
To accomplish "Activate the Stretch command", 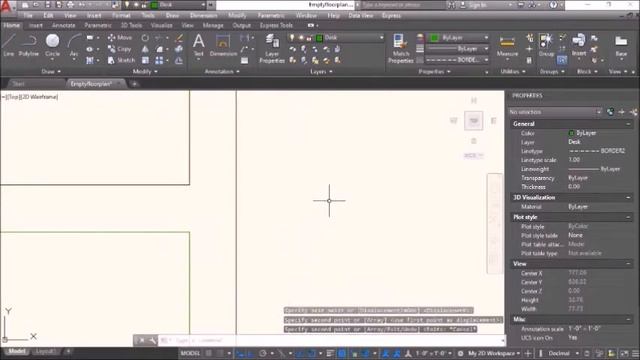I will click(x=121, y=60).
